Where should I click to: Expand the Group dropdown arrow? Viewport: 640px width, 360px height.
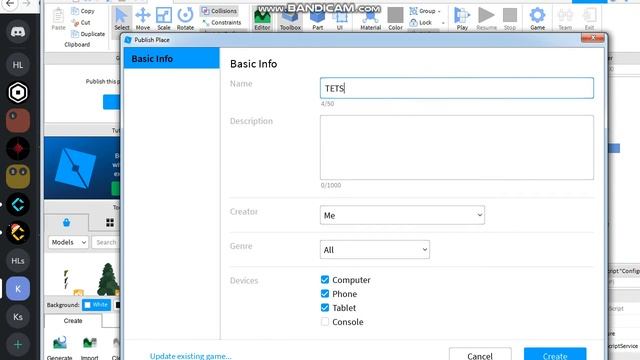point(440,11)
